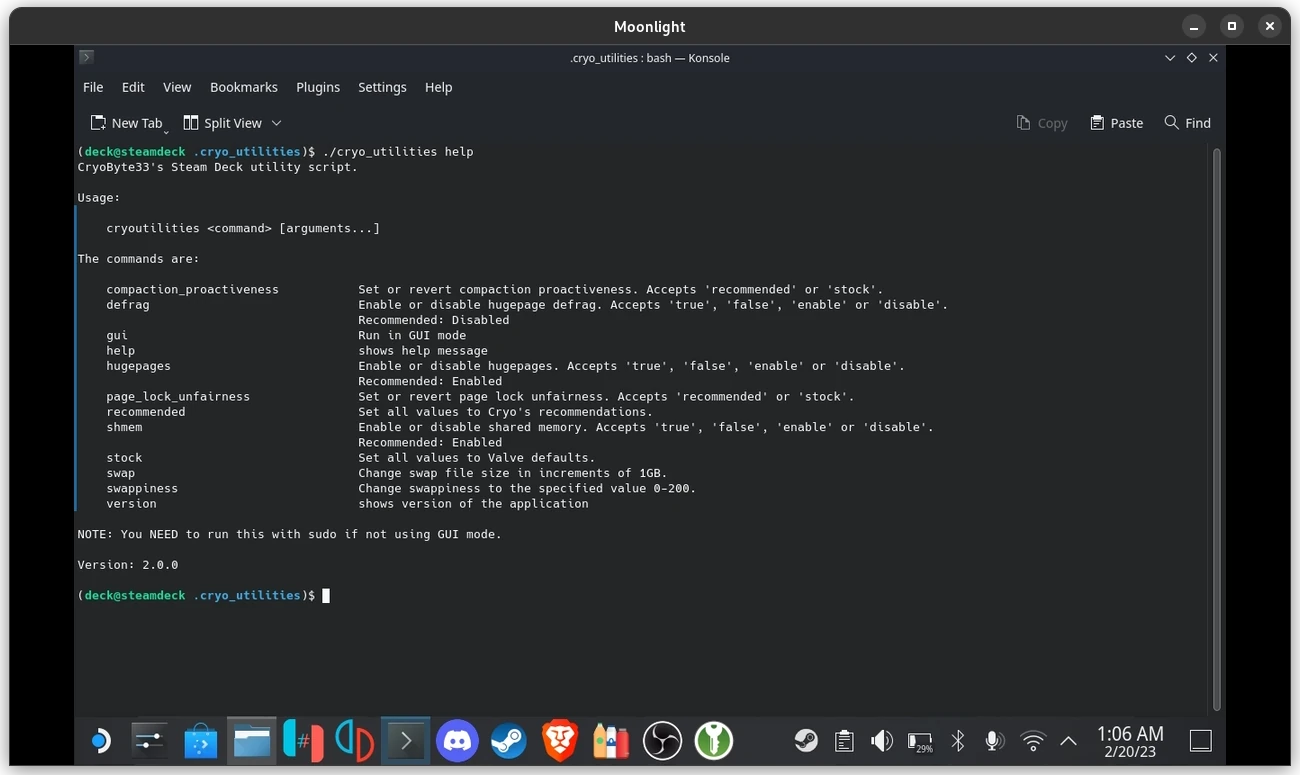Viewport: 1300px width, 775px height.
Task: Click the Split View button
Action: pyautogui.click(x=222, y=123)
